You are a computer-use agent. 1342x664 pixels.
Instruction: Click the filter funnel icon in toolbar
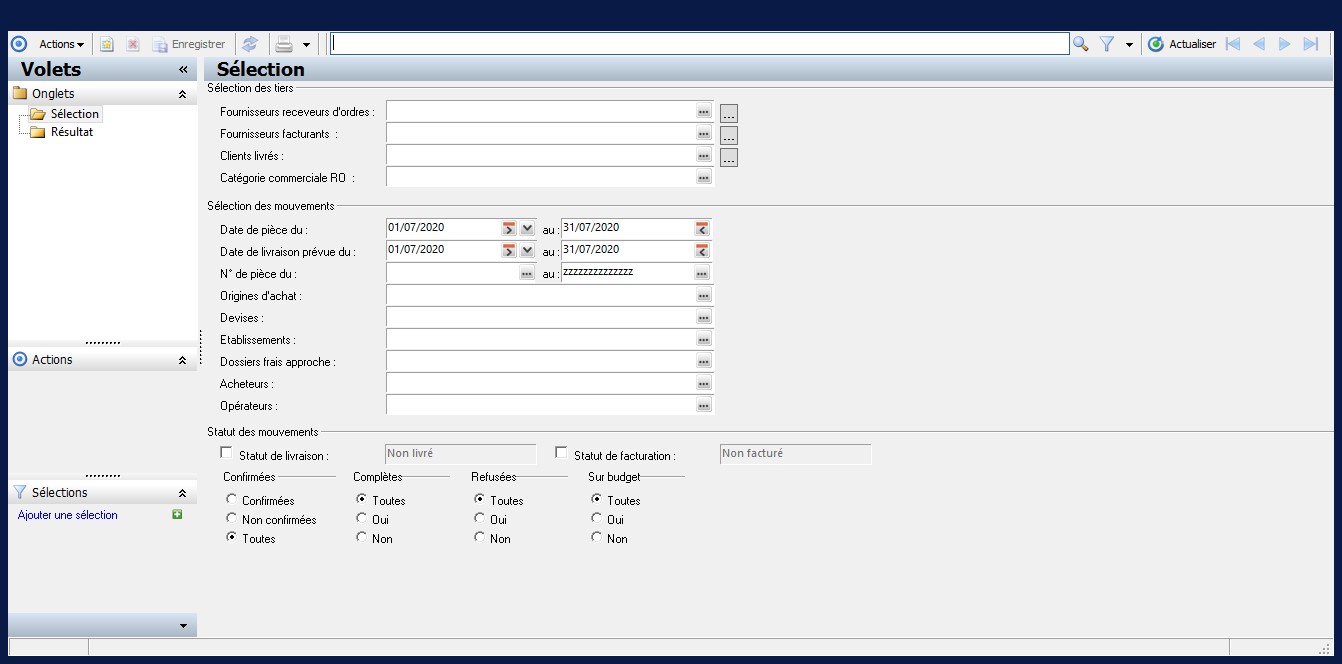[x=1107, y=44]
